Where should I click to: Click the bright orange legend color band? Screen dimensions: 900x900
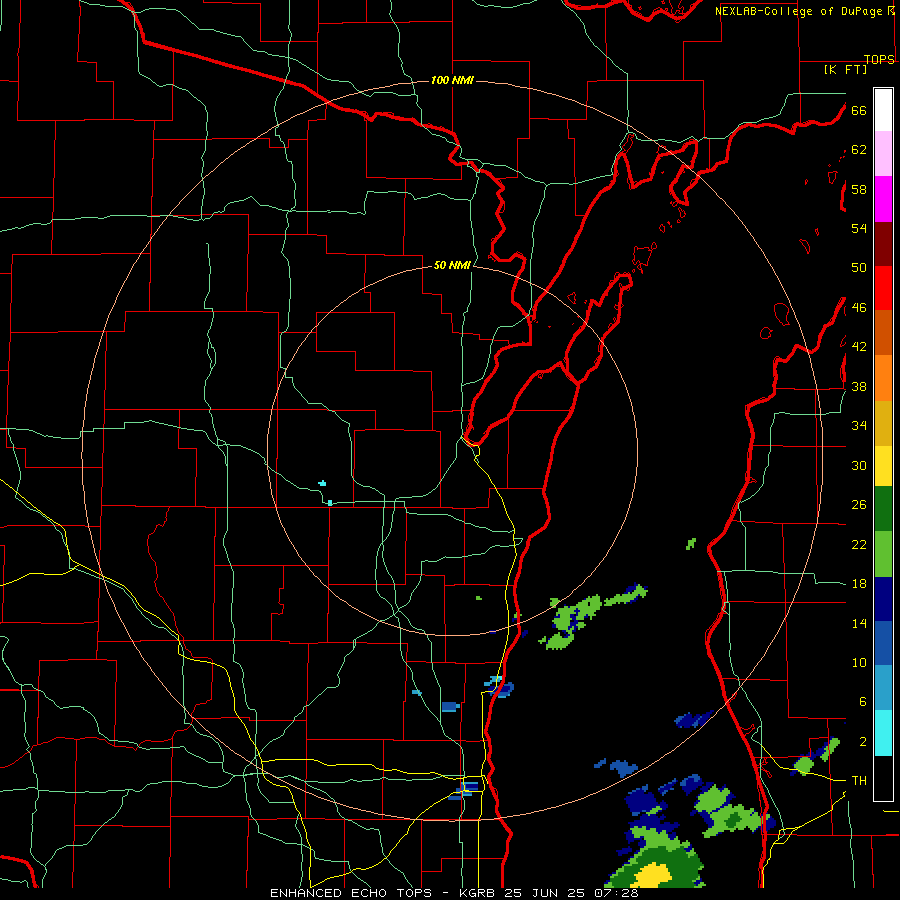pyautogui.click(x=883, y=378)
